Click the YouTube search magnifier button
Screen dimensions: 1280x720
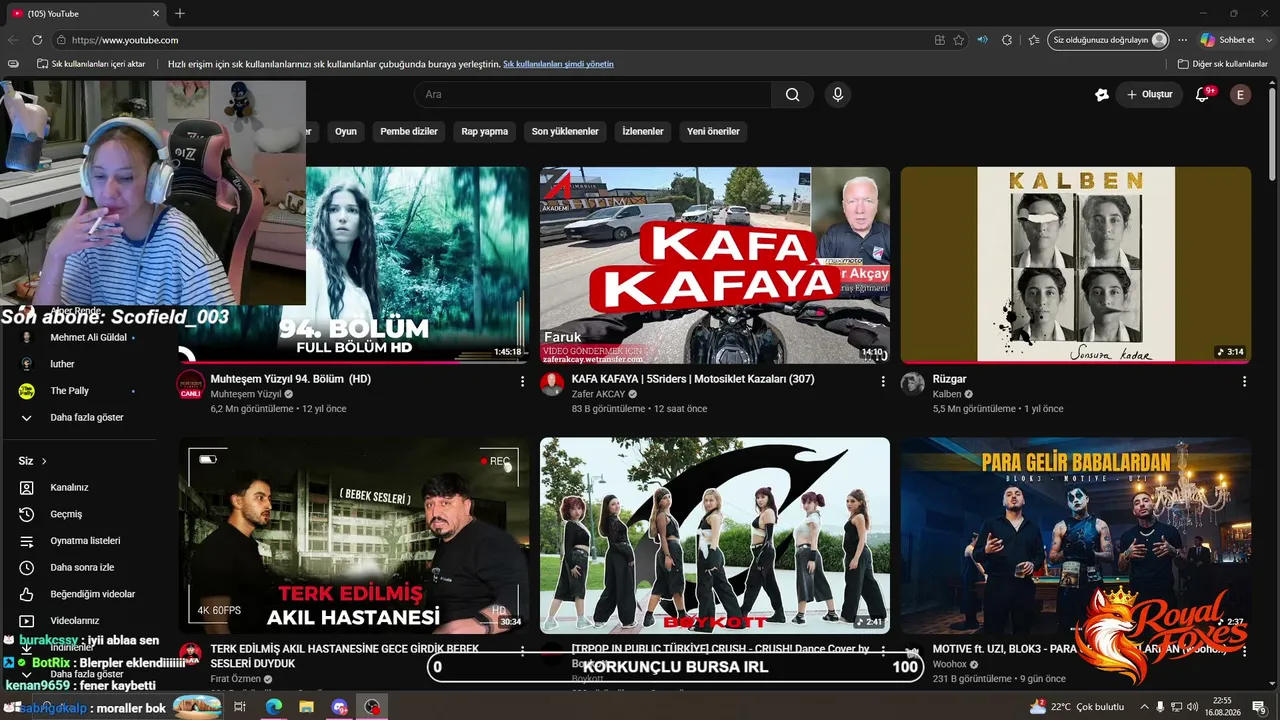(792, 95)
